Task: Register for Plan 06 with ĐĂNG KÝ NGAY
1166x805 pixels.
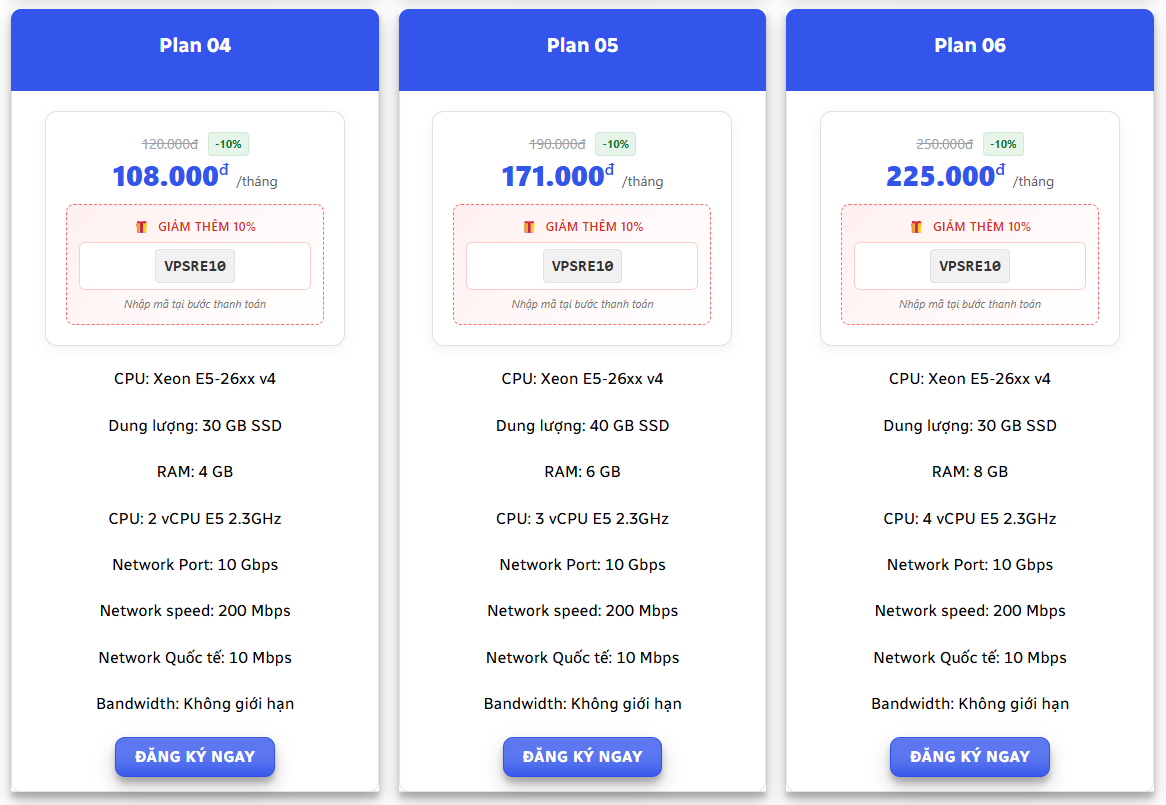Action: 969,757
